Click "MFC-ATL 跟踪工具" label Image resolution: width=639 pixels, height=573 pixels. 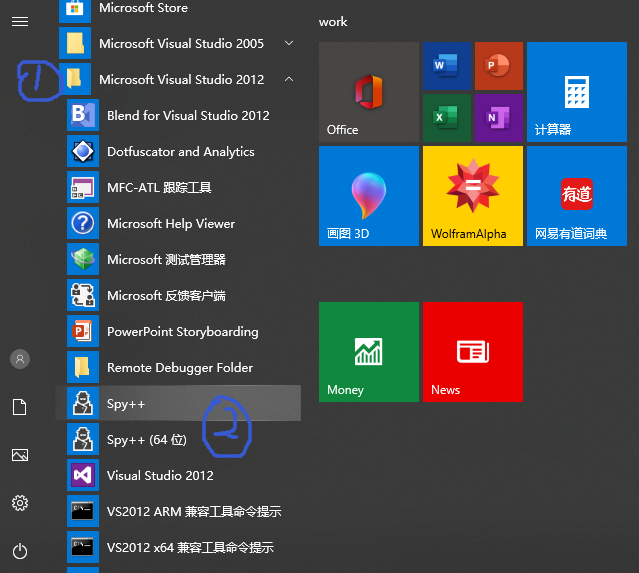pos(159,187)
